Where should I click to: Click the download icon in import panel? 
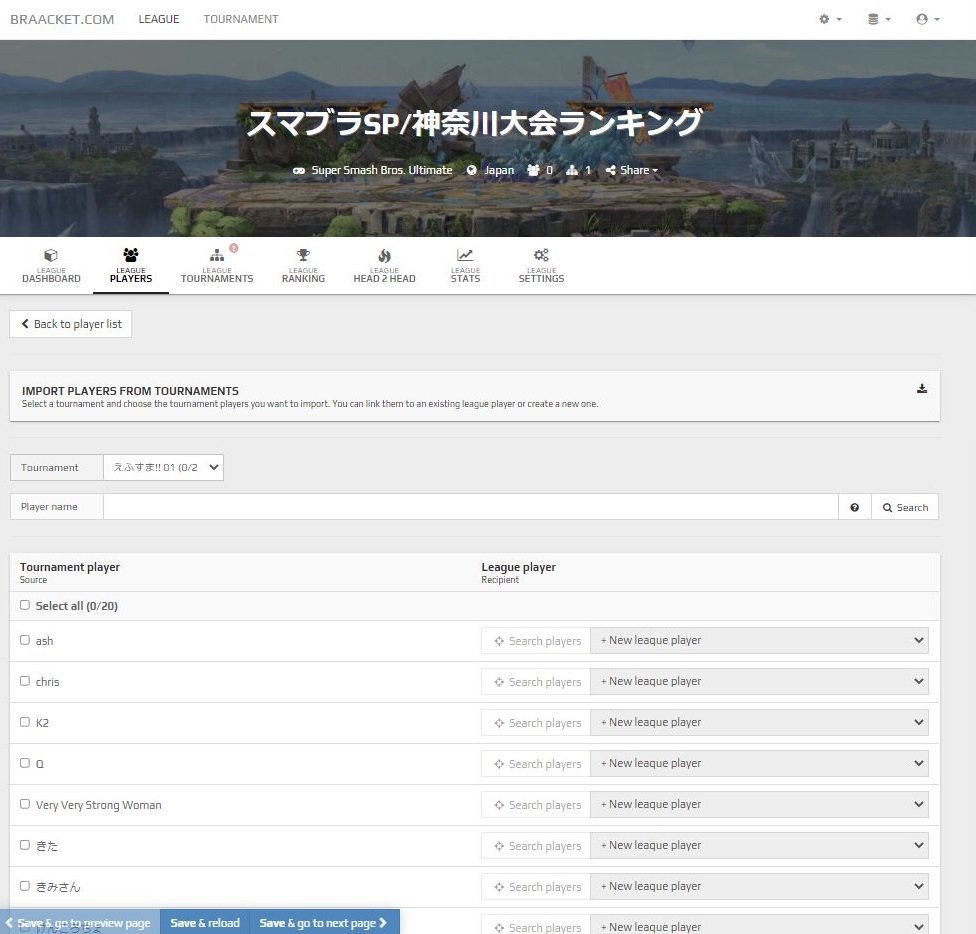tap(922, 388)
